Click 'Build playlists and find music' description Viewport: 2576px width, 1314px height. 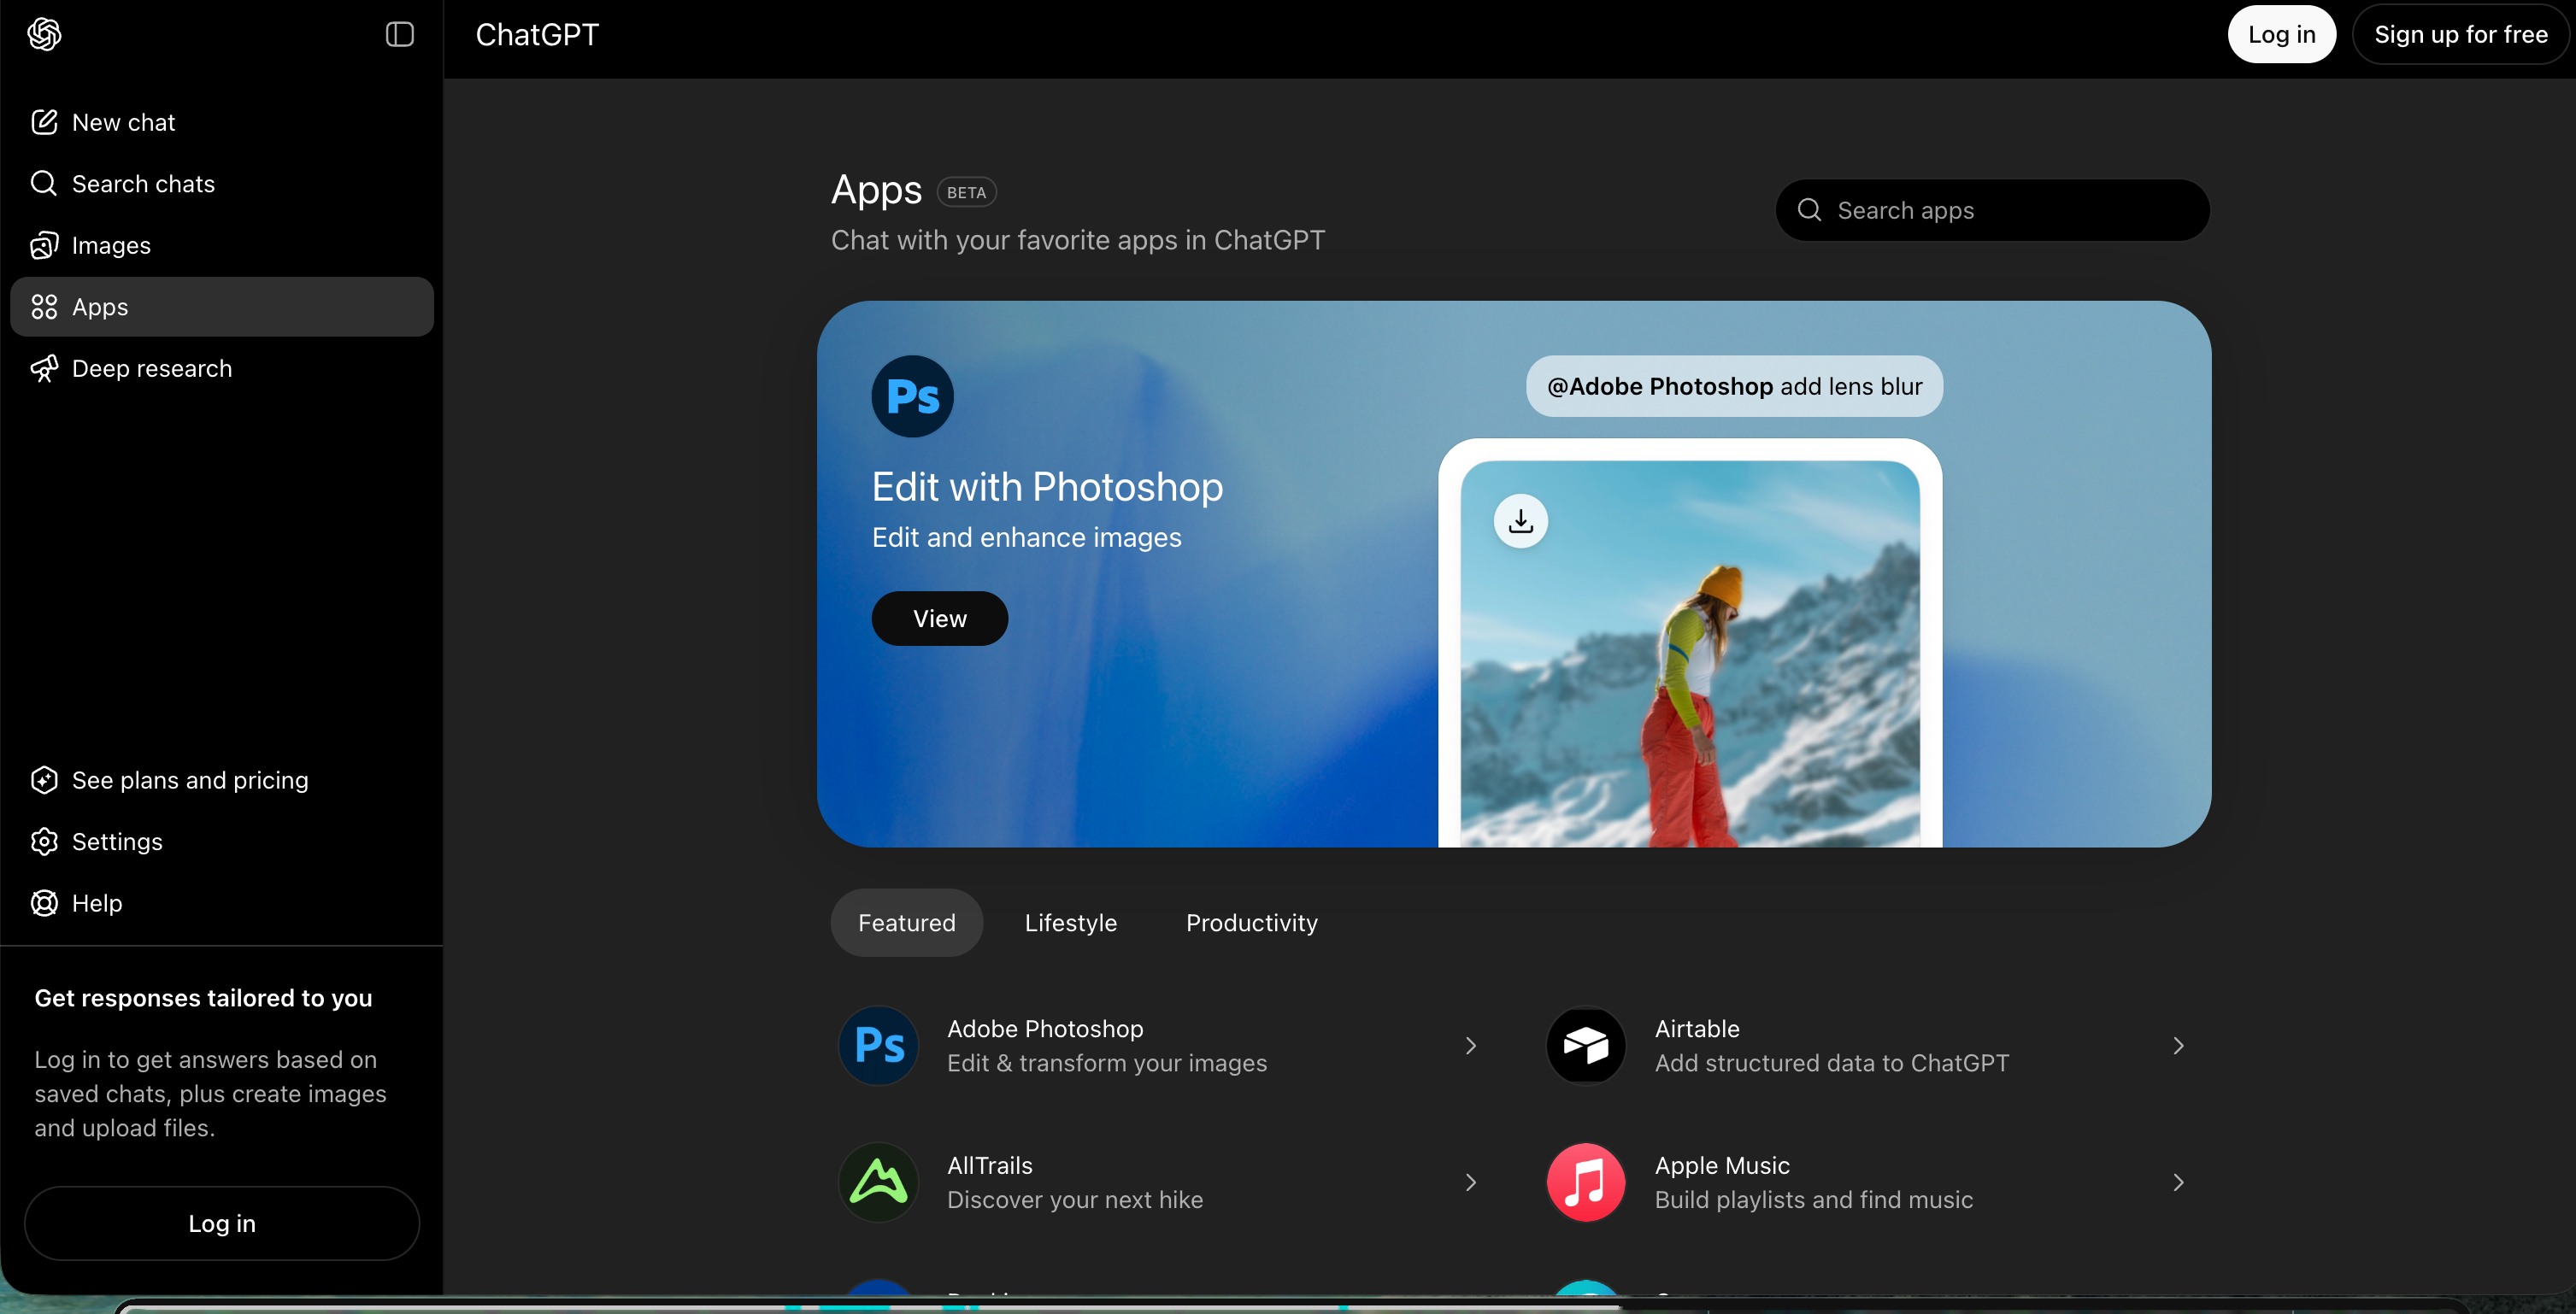tap(1814, 1200)
